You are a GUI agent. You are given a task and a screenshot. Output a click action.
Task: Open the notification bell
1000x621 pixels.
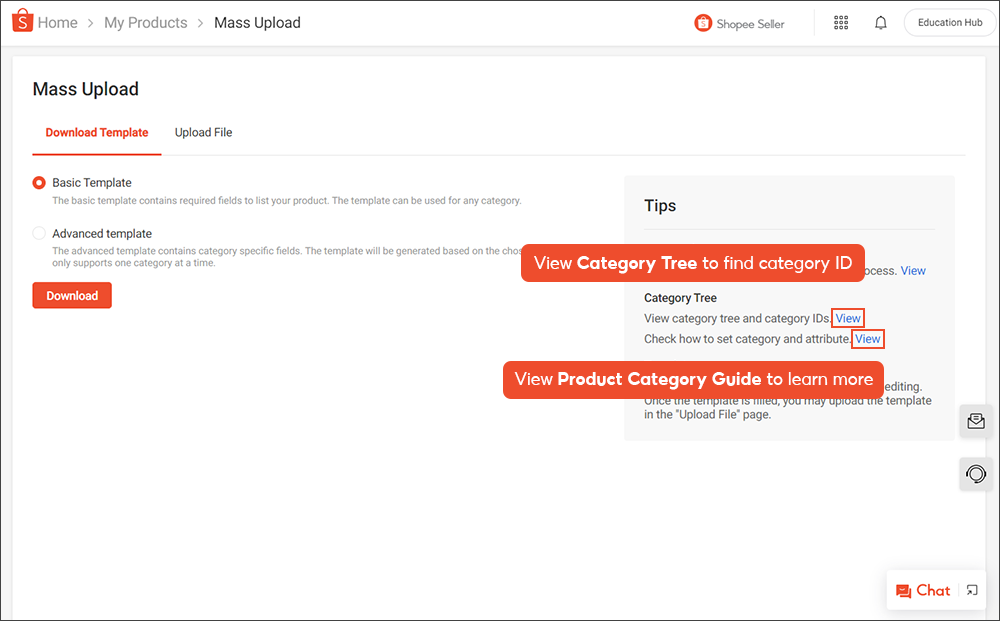click(880, 22)
